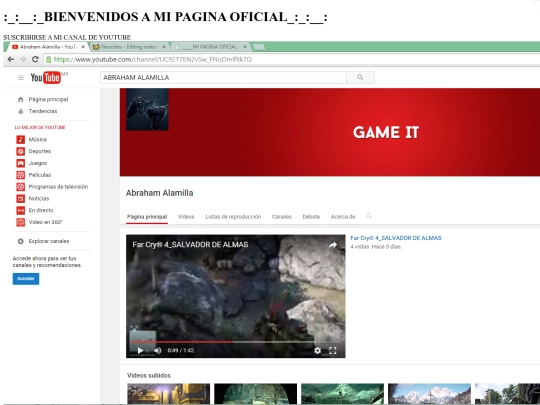Click the channel search magnifier icon
The width and height of the screenshot is (540, 405).
[369, 216]
